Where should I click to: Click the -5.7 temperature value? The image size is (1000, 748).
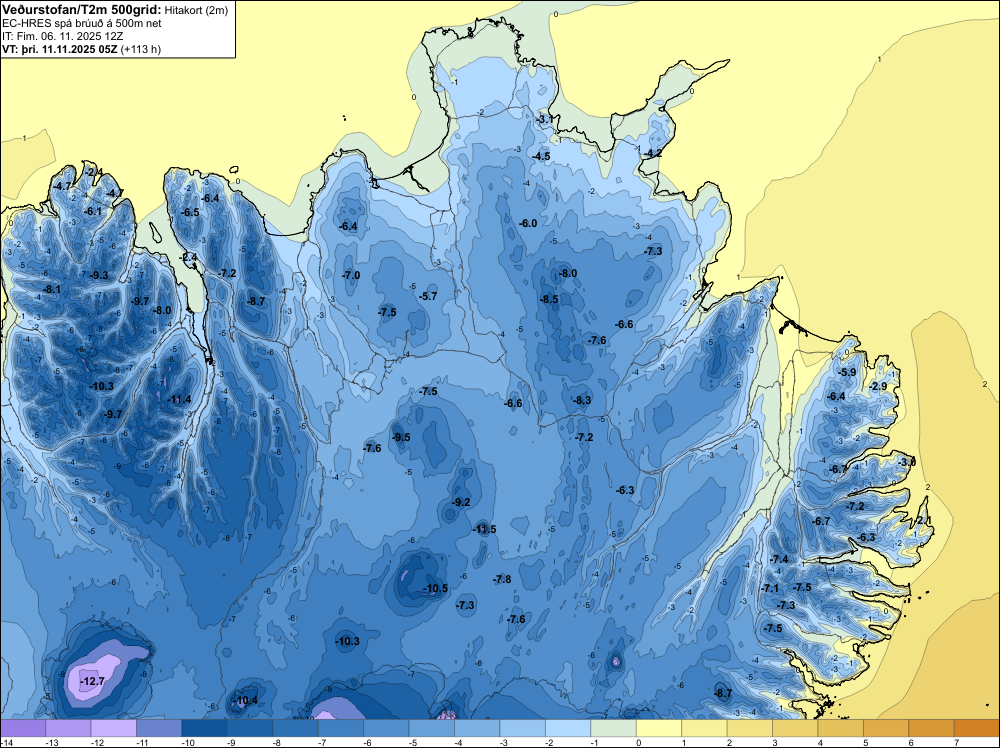(x=429, y=297)
